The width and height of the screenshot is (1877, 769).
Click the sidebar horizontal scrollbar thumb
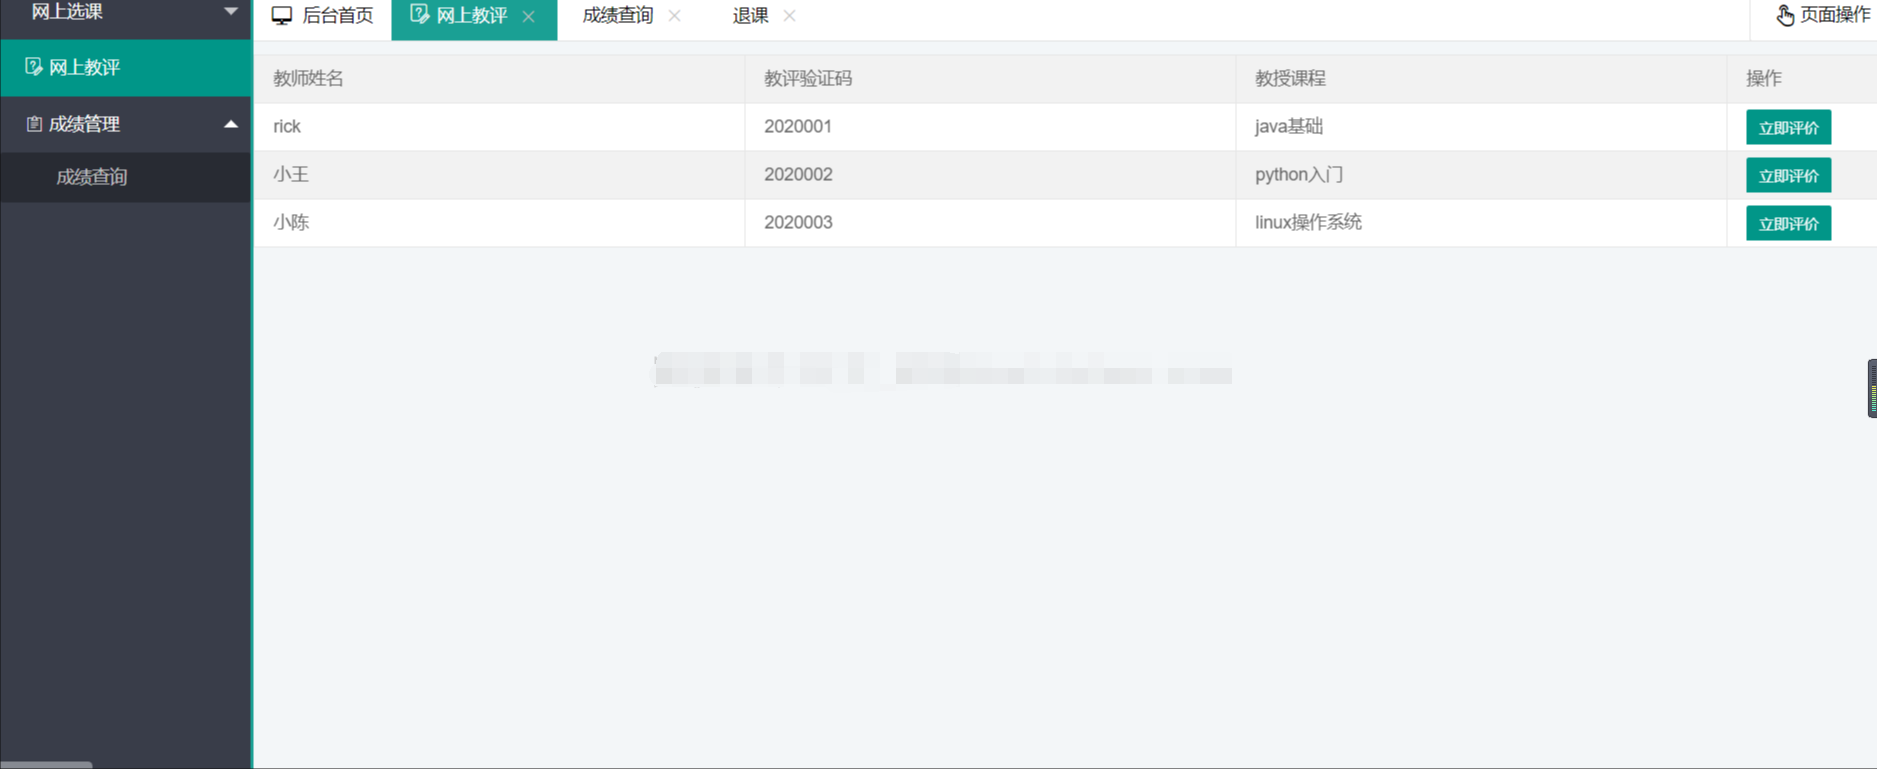(46, 765)
